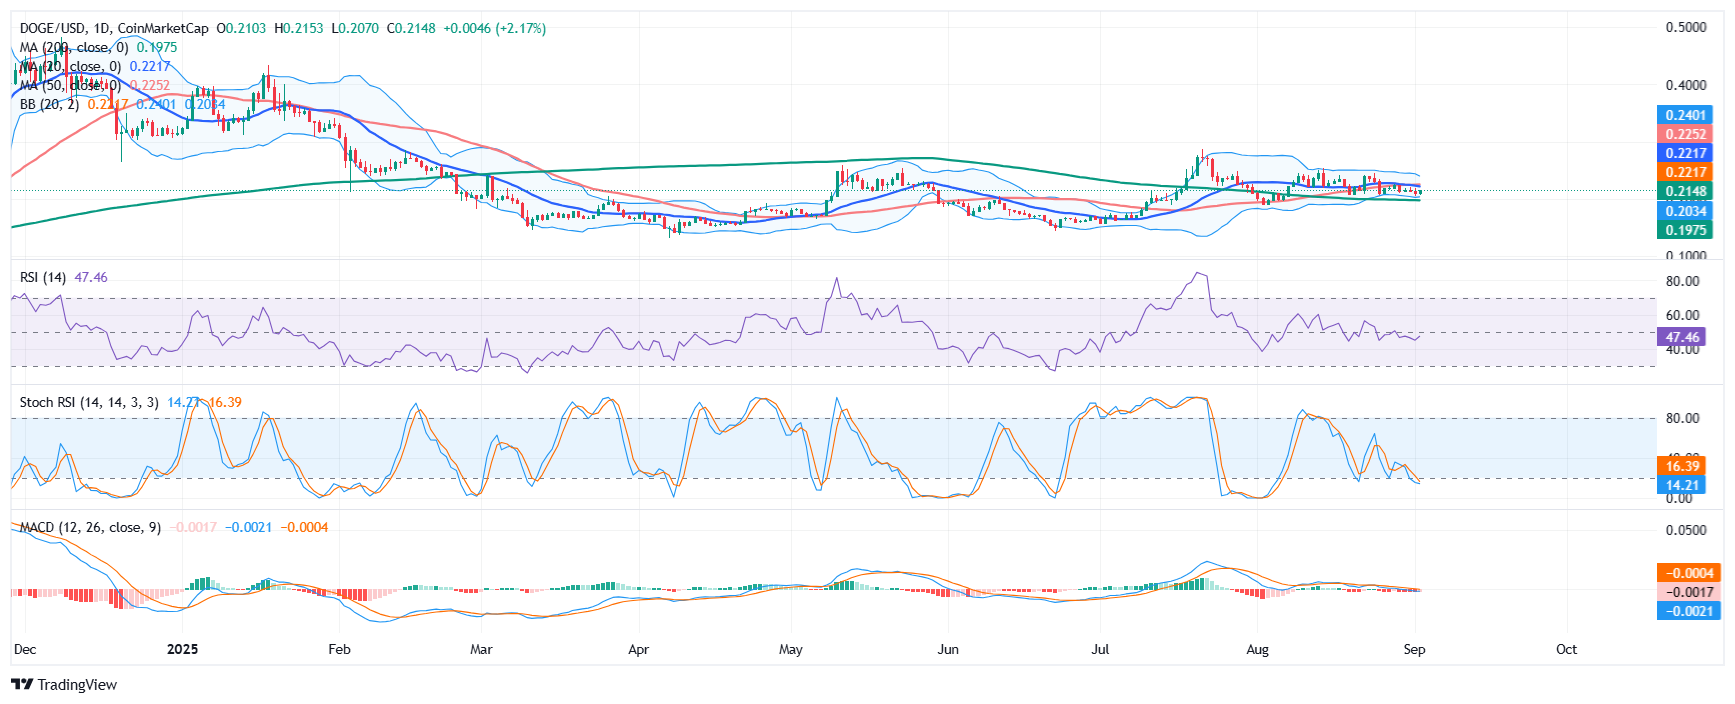Click the 47.46 RSI value tag
Screen dimensions: 1735x704
point(1682,337)
